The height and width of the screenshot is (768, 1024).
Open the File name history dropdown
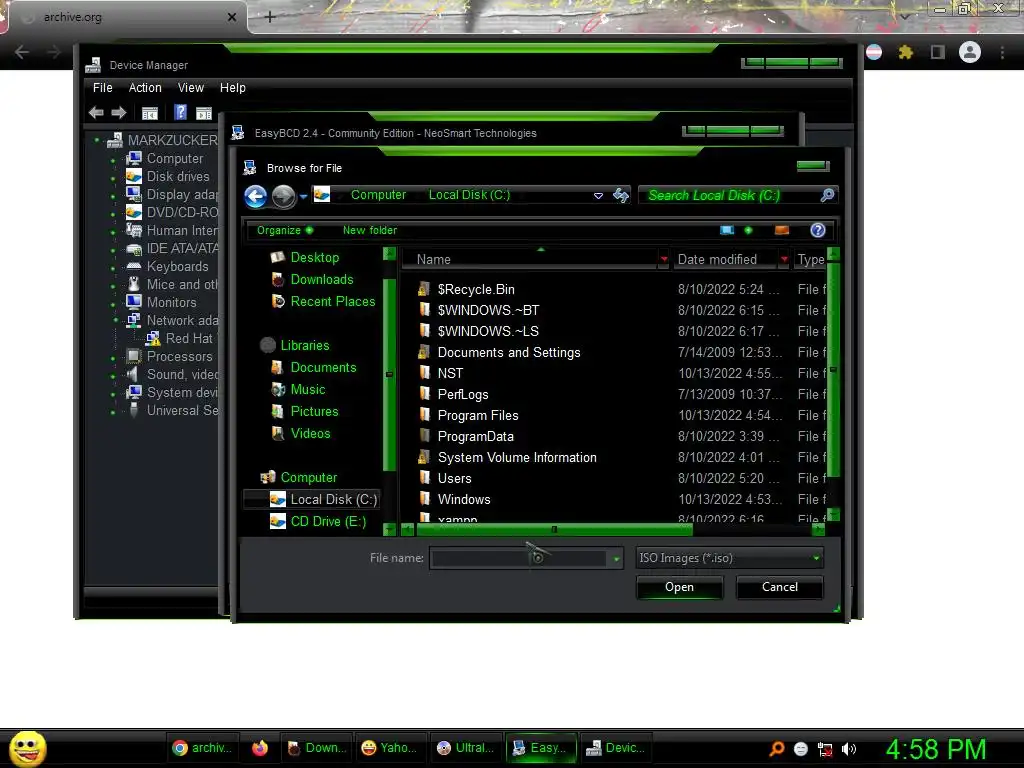616,558
